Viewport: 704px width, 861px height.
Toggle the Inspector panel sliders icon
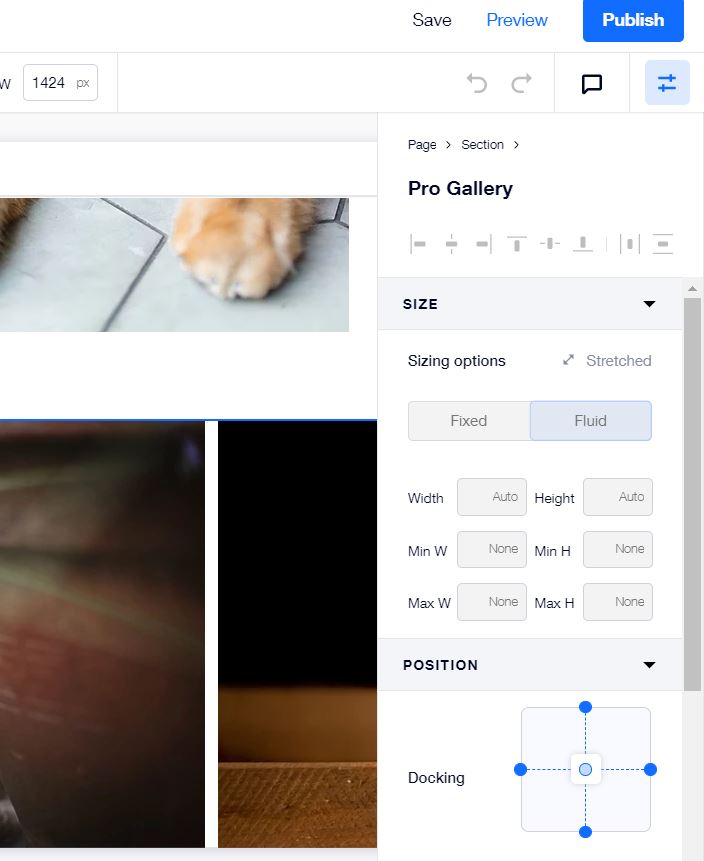[667, 83]
